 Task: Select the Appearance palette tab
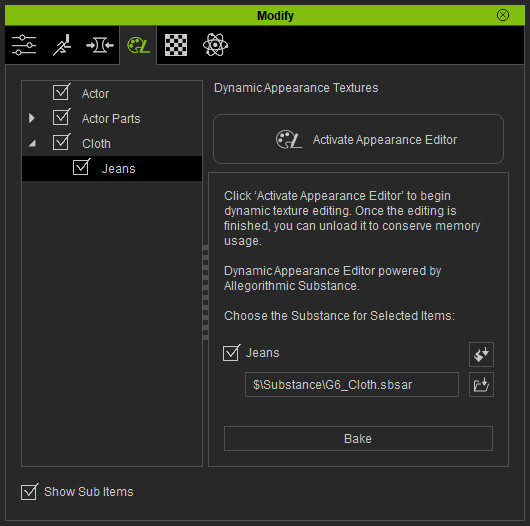click(x=138, y=45)
